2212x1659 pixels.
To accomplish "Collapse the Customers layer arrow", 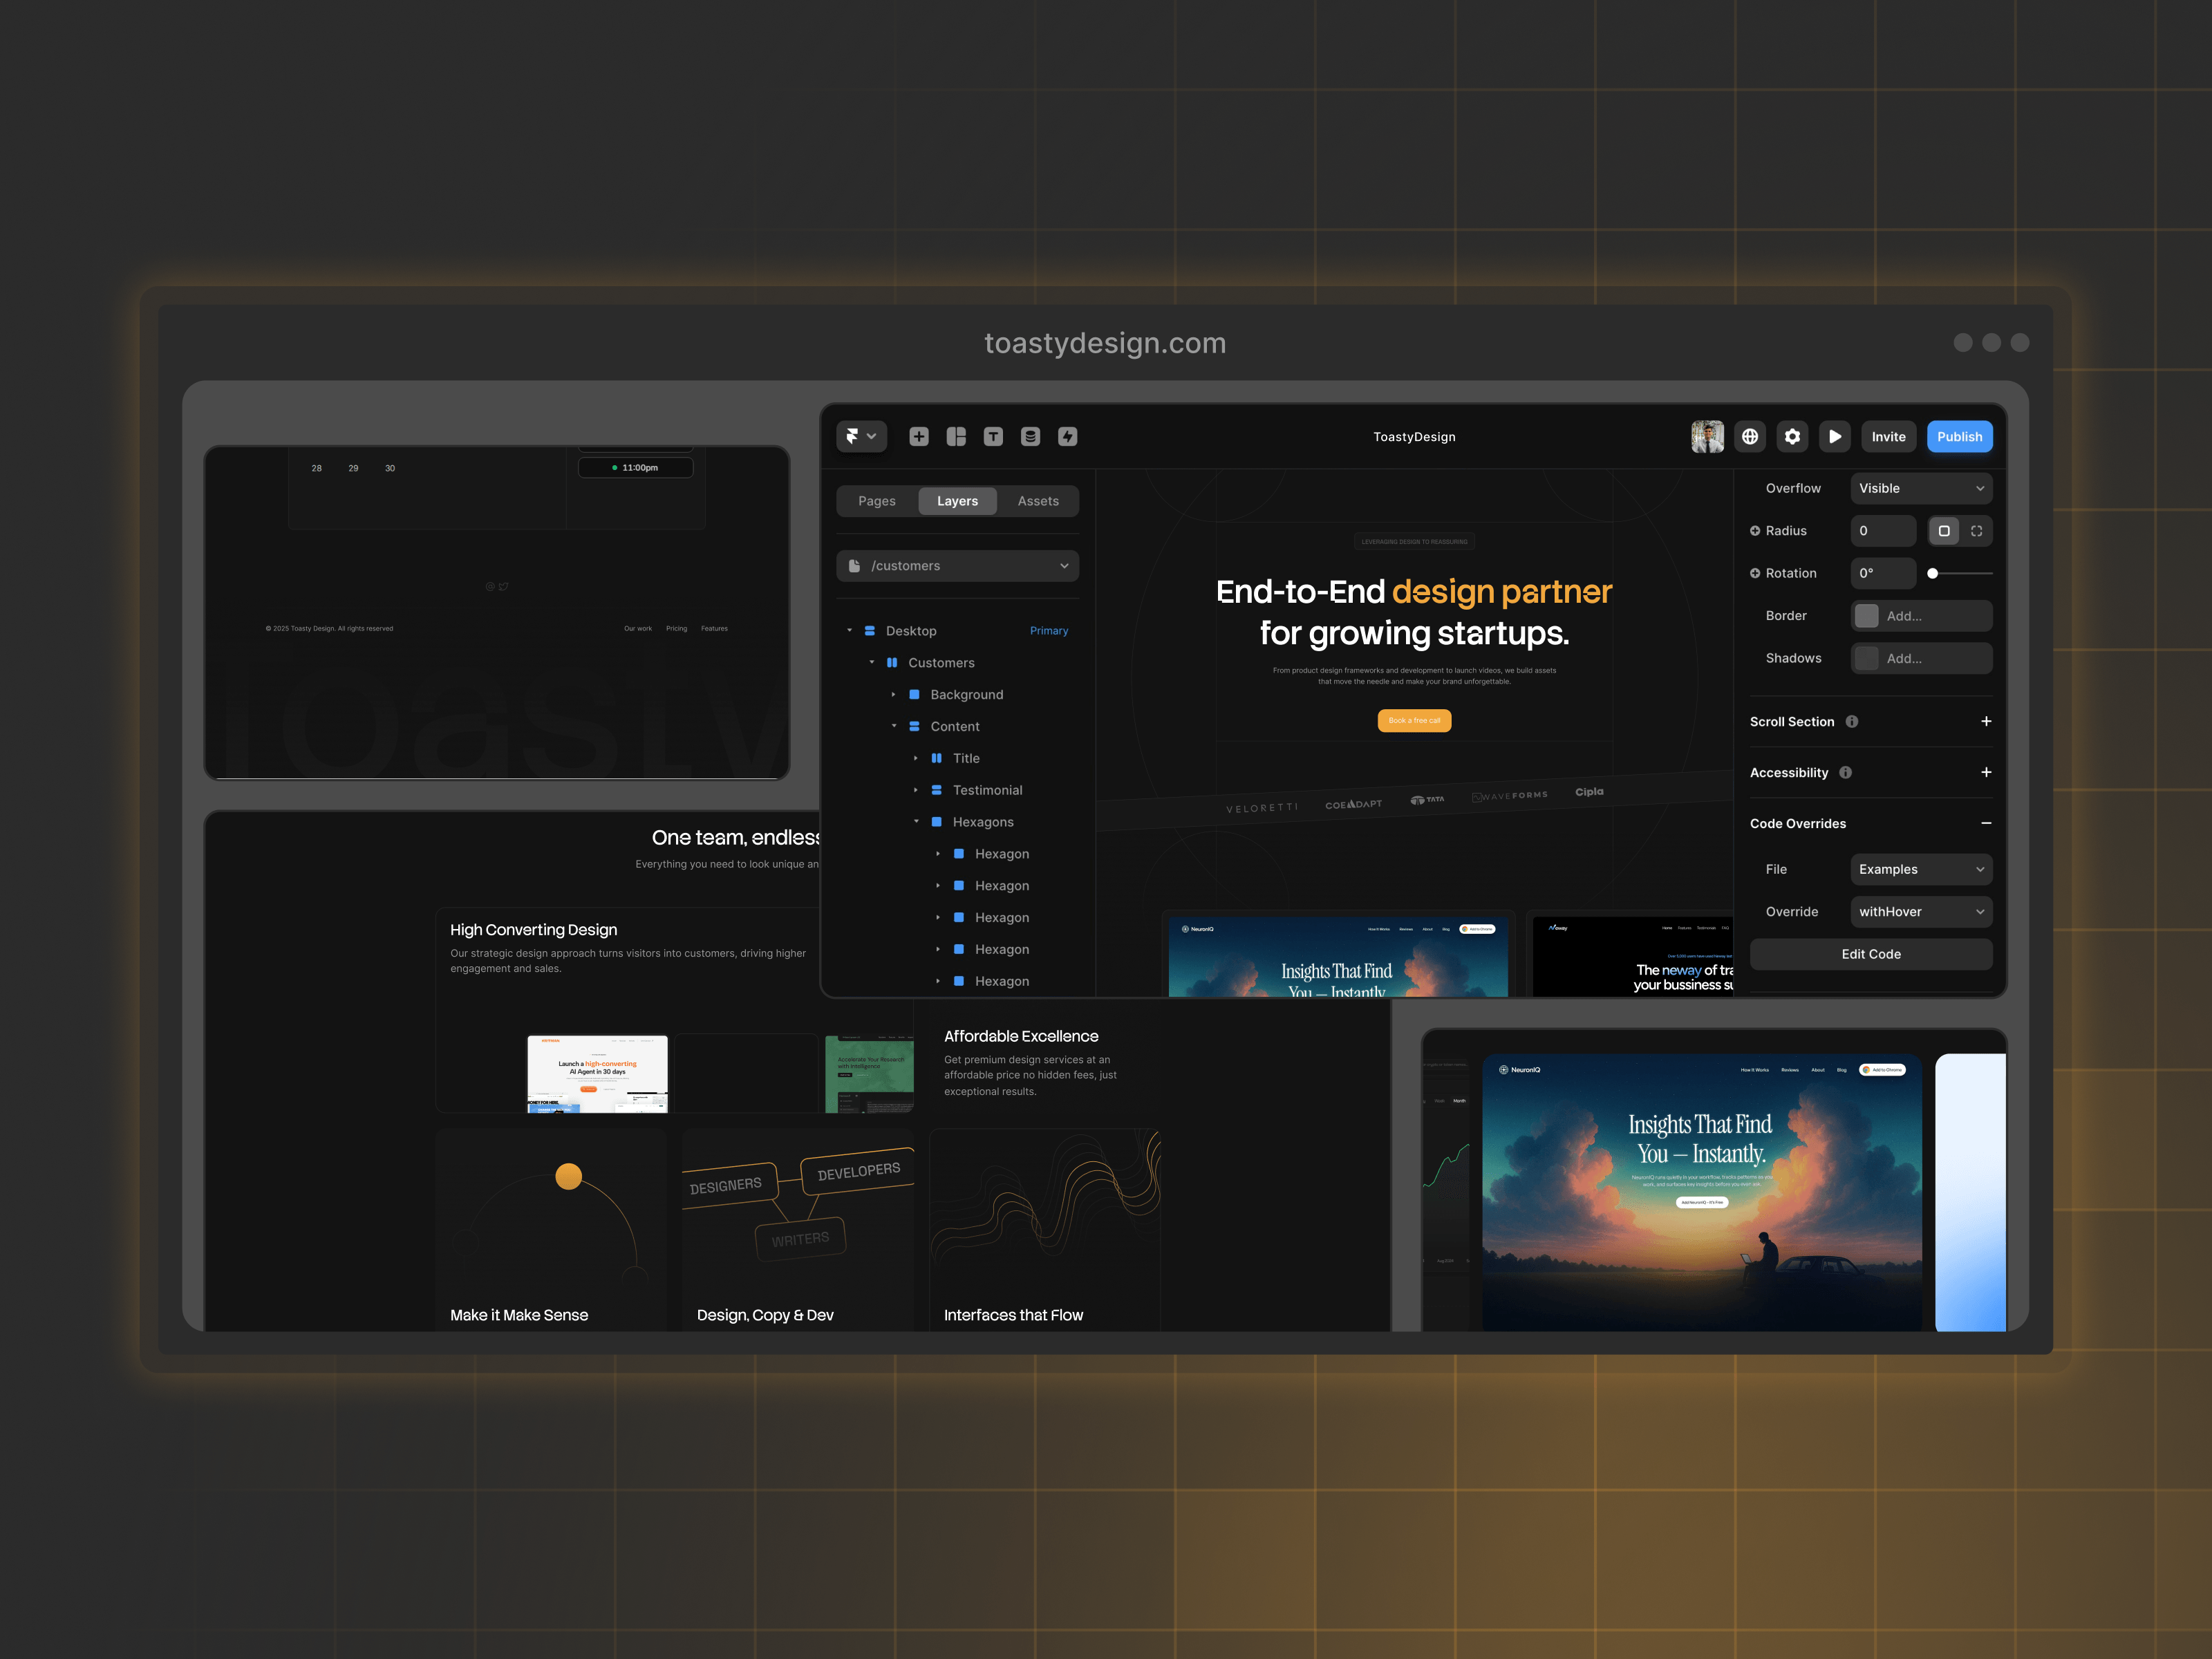I will click(x=871, y=663).
